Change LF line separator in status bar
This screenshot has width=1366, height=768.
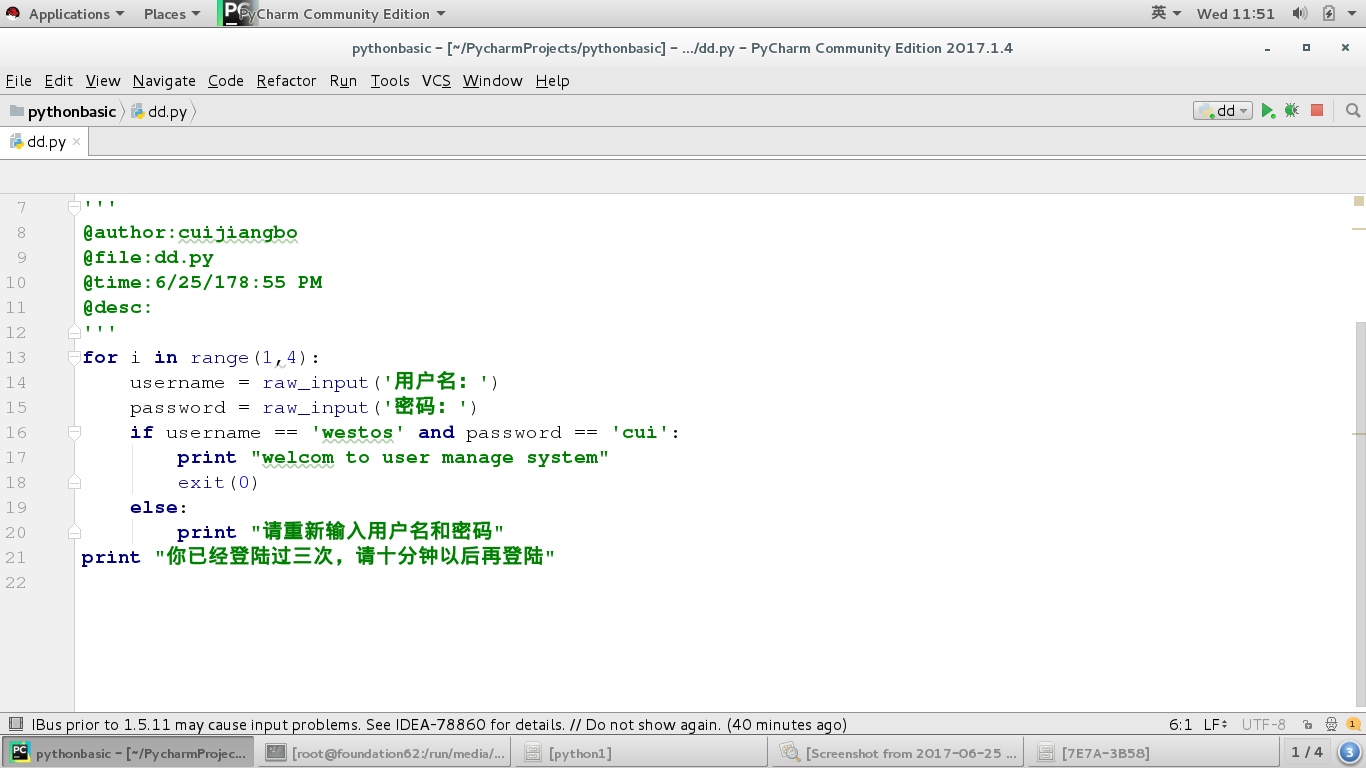click(x=1216, y=725)
